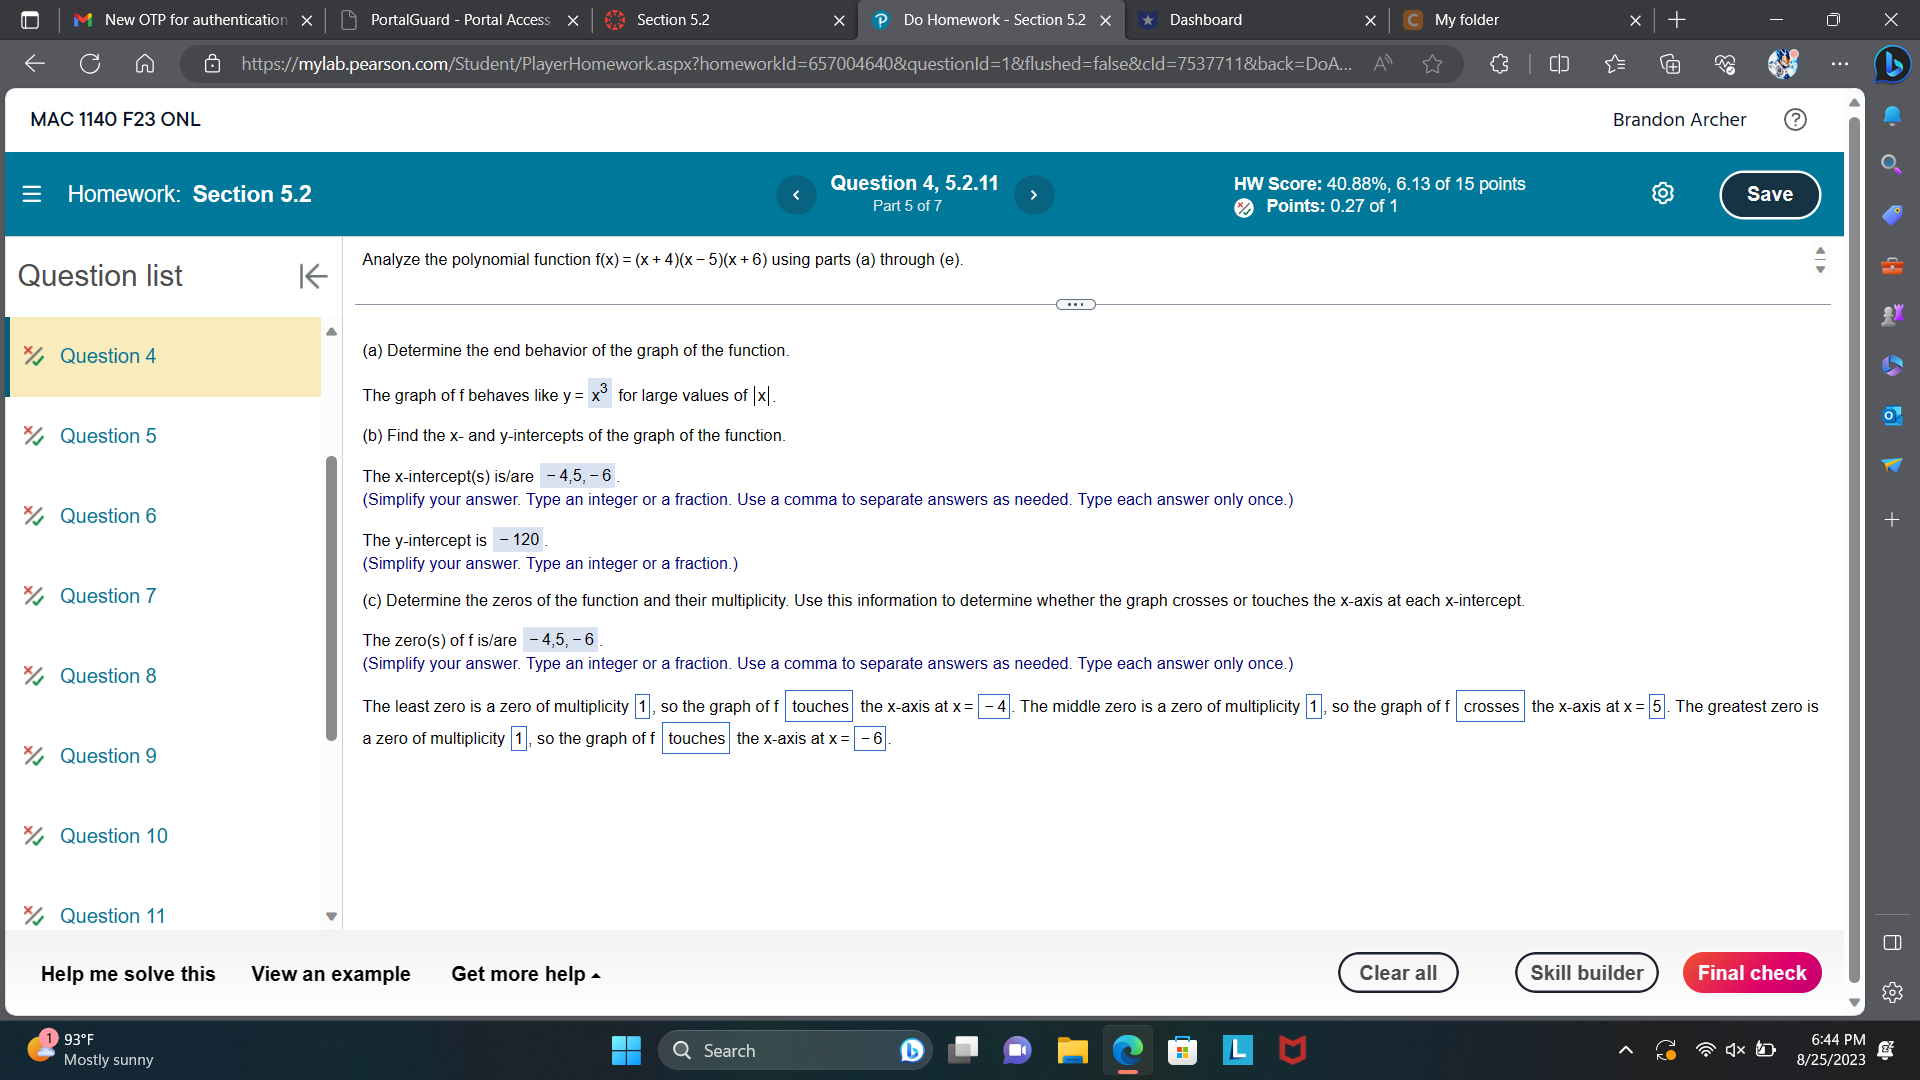Open the Microsoft 365 sidebar icon
Screen dimensions: 1920x1080
coord(1892,365)
